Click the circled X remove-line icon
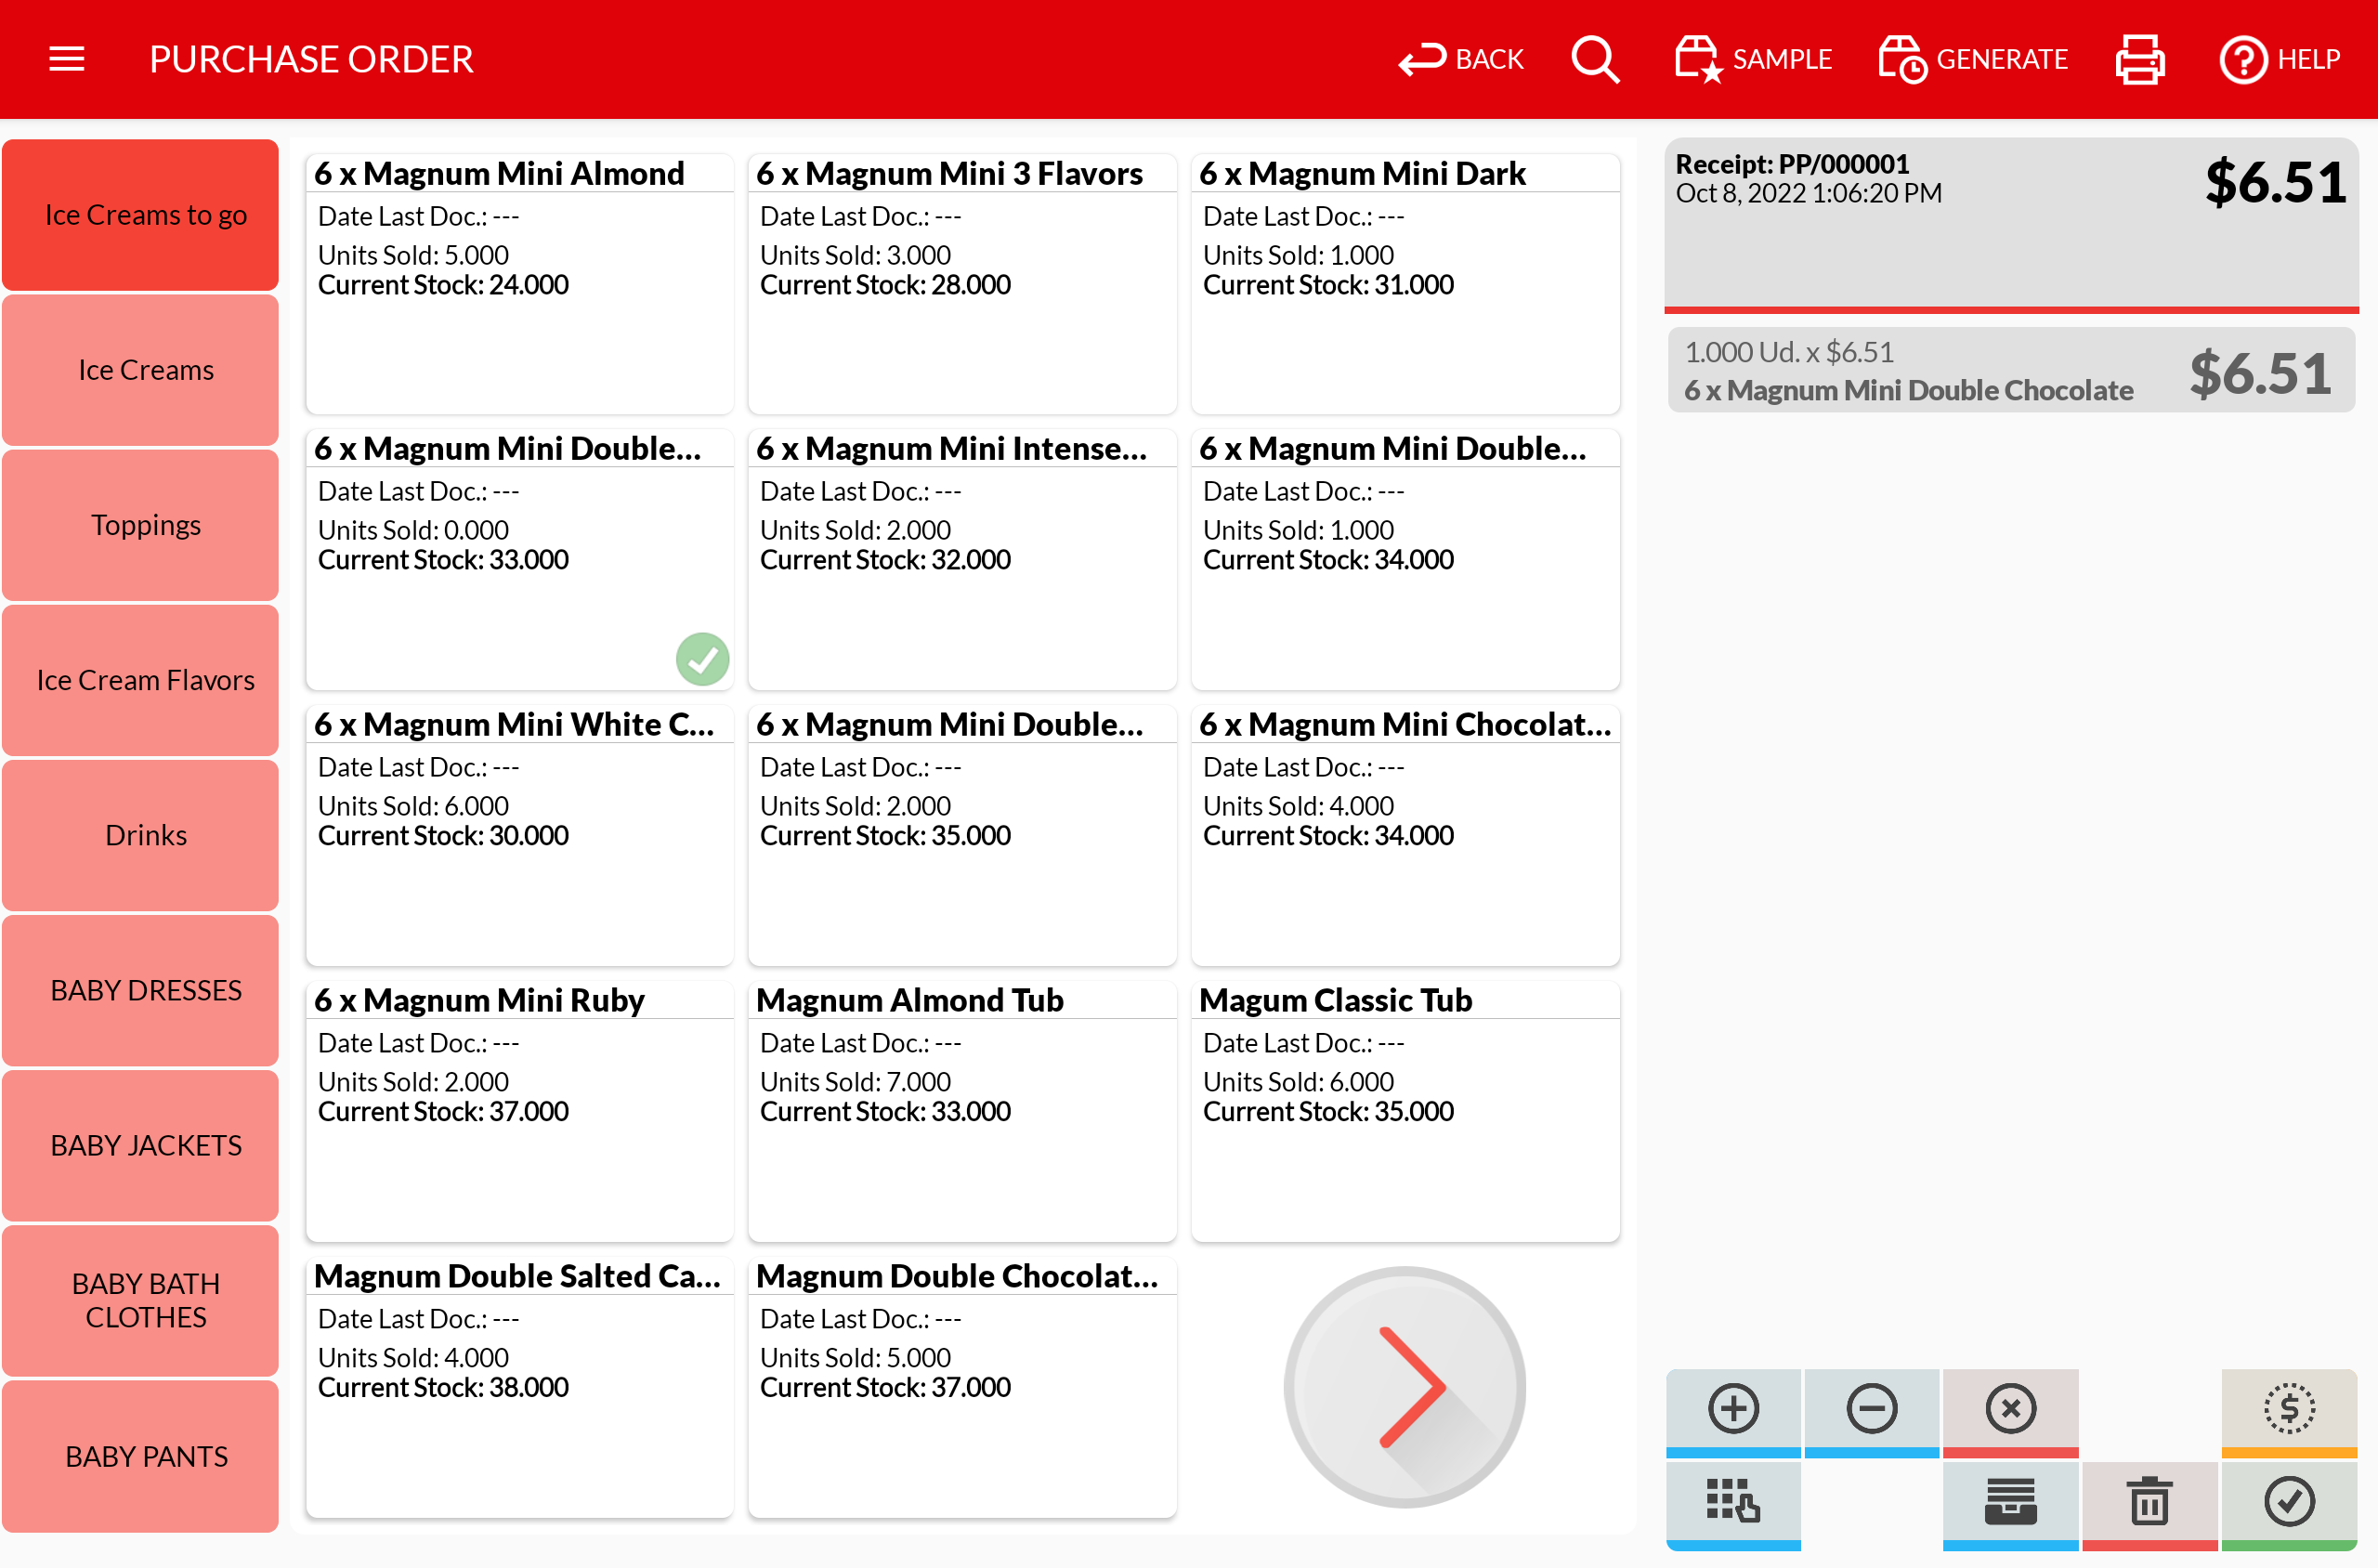This screenshot has height=1568, width=2378. pyautogui.click(x=2009, y=1409)
